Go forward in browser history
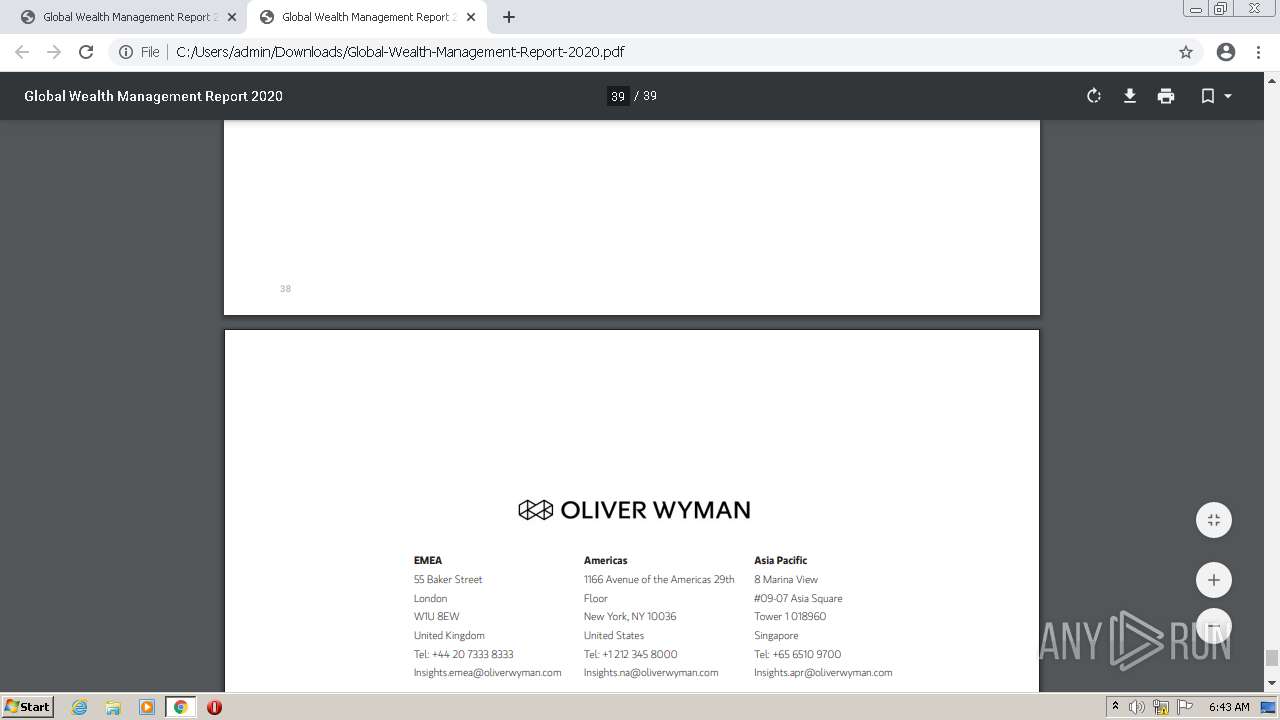 [54, 52]
